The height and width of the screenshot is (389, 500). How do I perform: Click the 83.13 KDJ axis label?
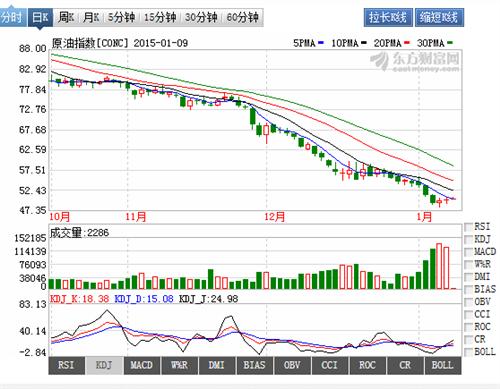click(x=33, y=304)
